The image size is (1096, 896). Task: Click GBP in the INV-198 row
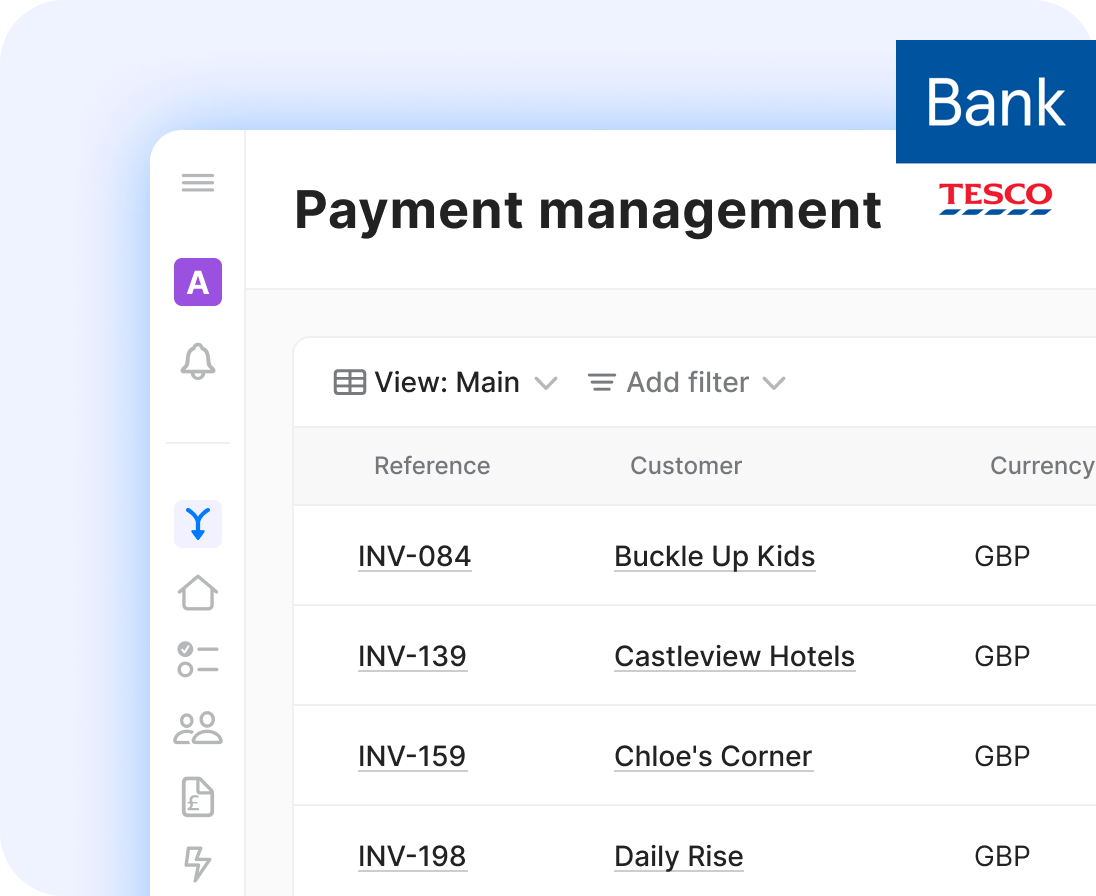tap(1002, 856)
